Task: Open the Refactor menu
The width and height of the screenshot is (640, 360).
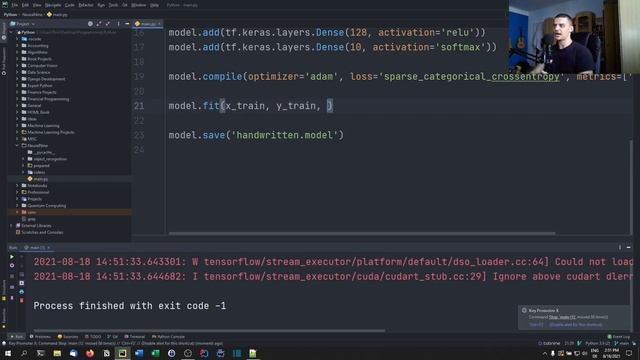Action: 86,5
